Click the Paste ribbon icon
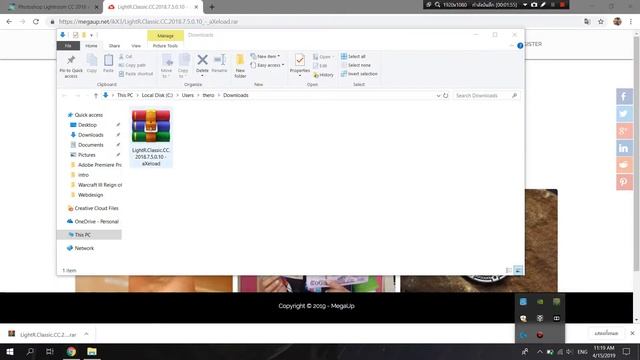640x360 pixels. (x=108, y=64)
